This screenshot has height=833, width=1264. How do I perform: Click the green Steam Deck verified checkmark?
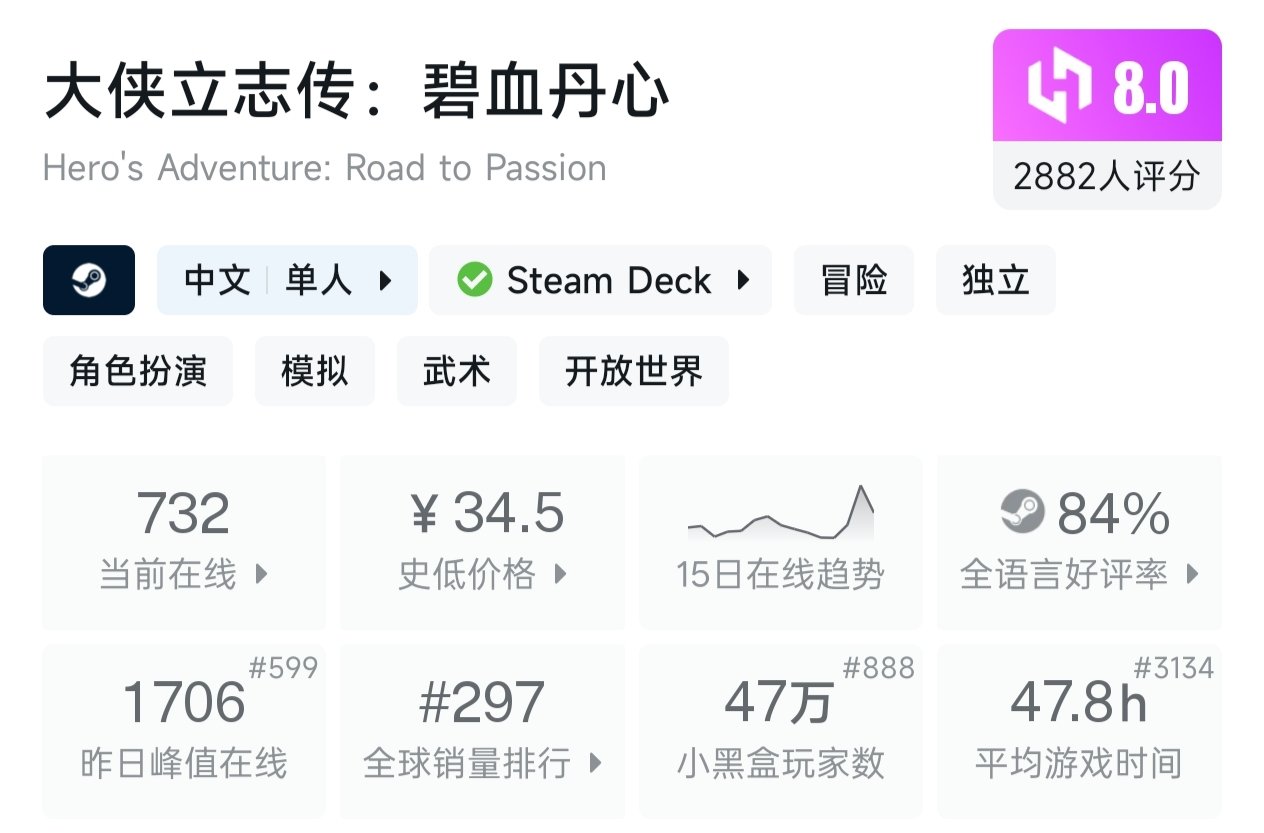(474, 280)
